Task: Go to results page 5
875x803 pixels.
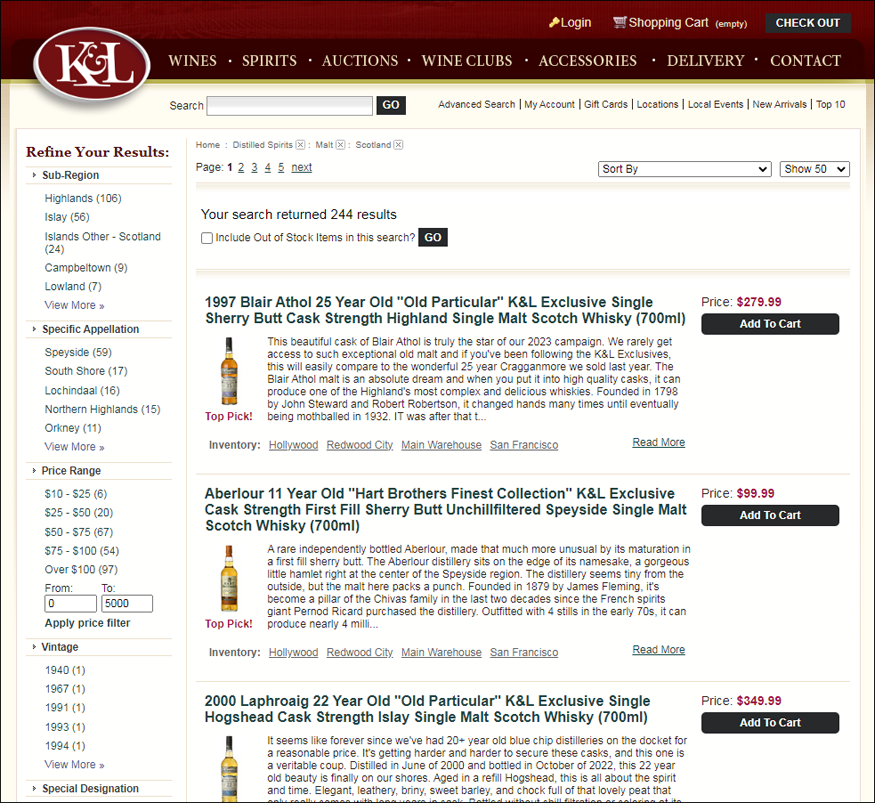Action: point(281,167)
